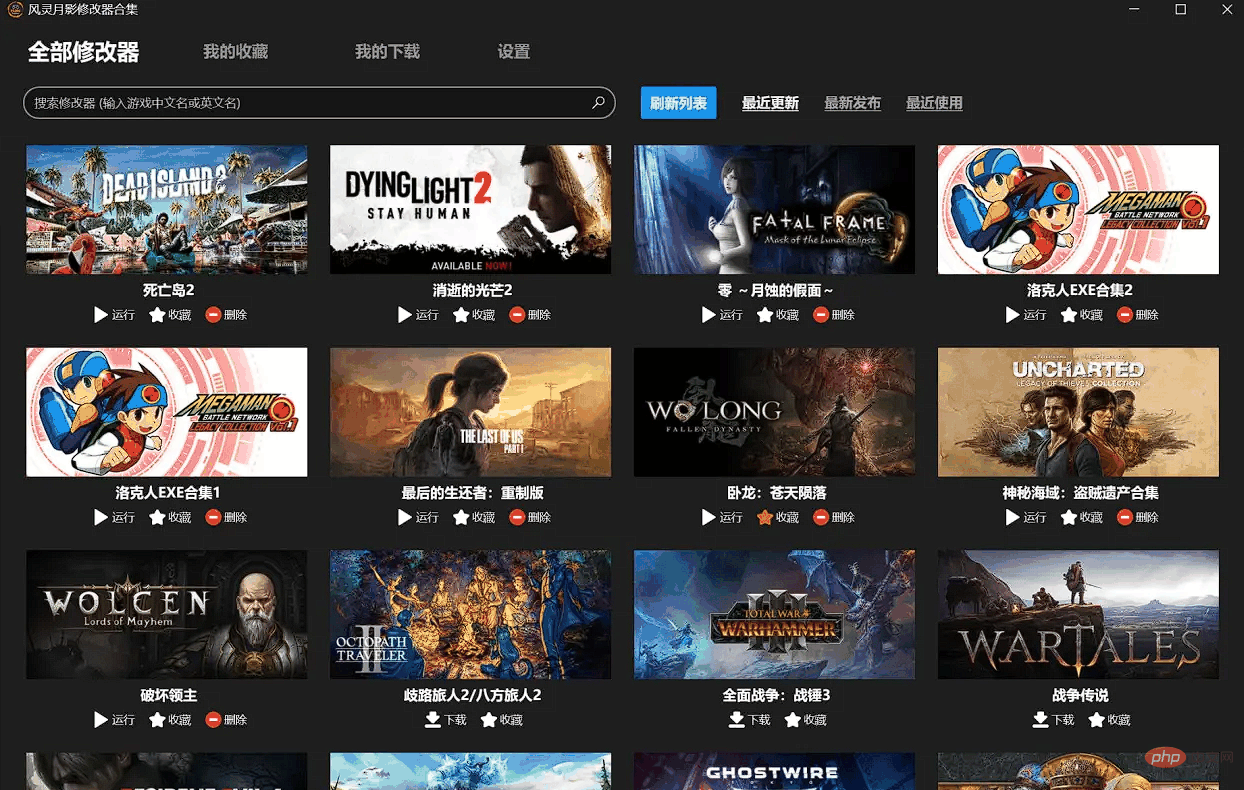Open the 设置 tab
The image size is (1244, 790).
(513, 52)
